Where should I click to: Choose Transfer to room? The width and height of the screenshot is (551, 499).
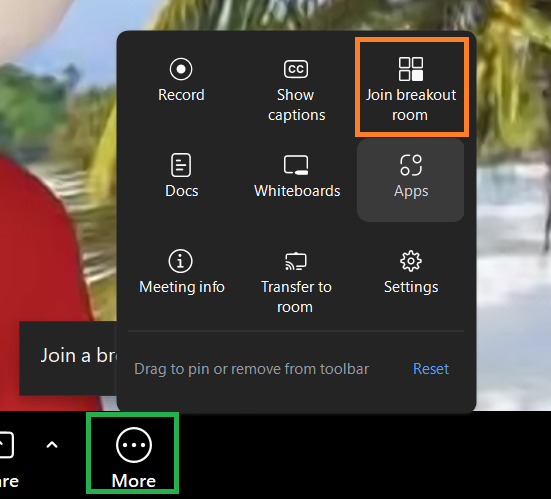pyautogui.click(x=296, y=282)
